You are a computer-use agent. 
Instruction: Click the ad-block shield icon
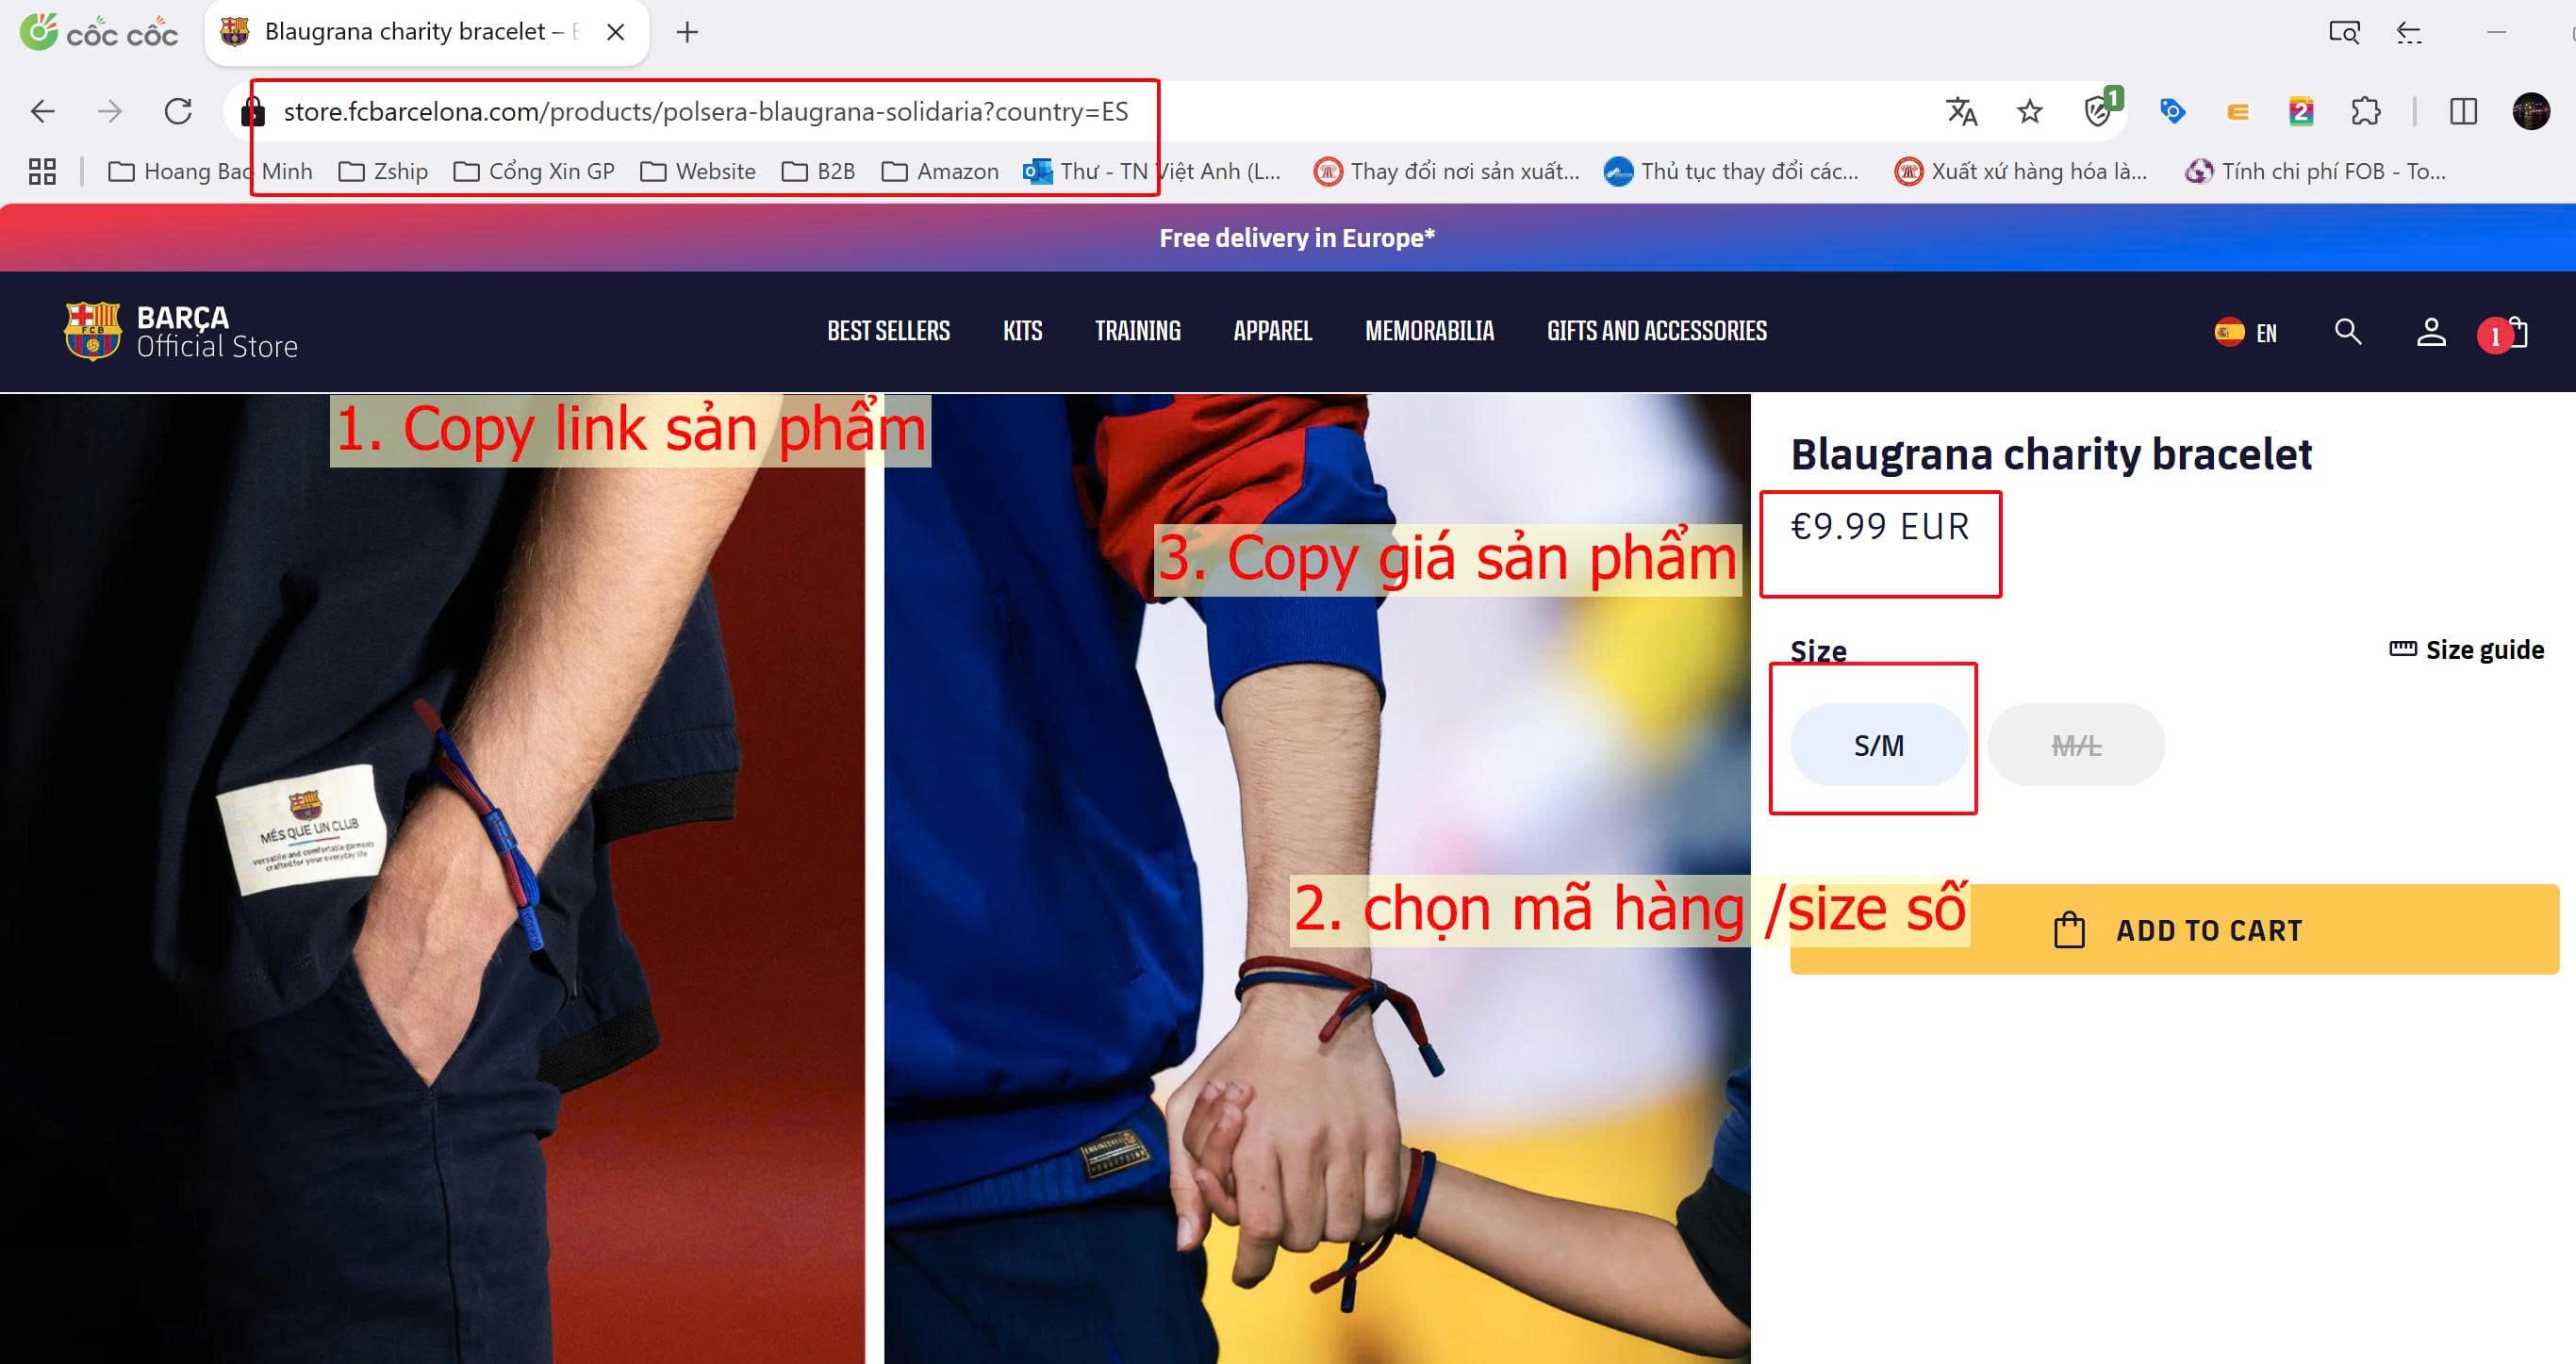2097,111
